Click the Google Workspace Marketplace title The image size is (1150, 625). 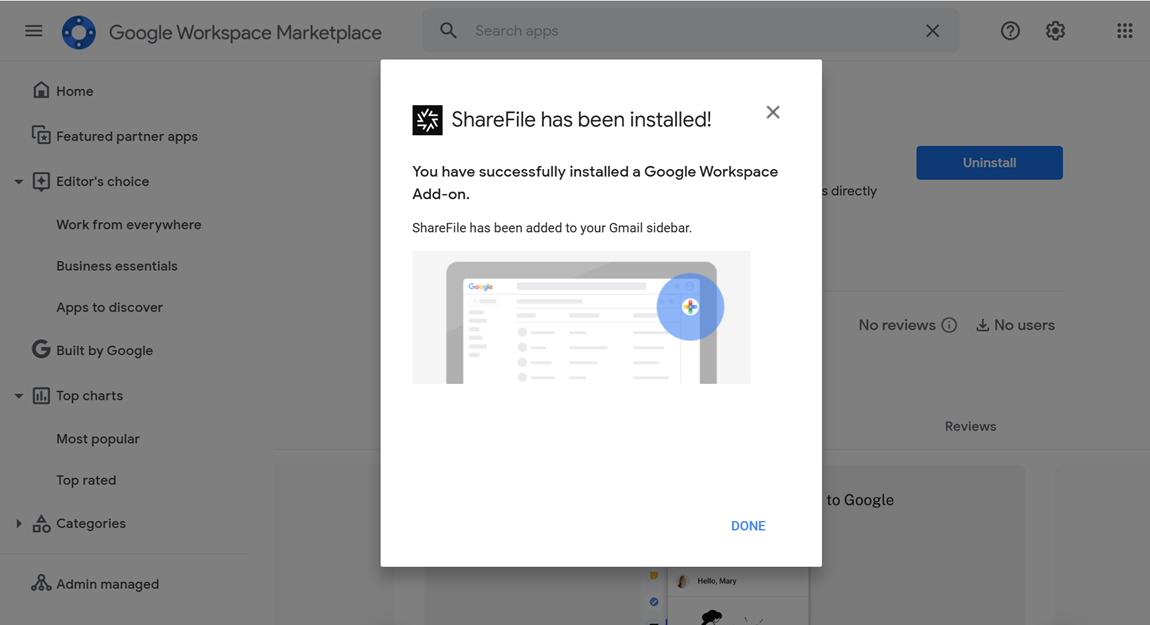(x=245, y=32)
